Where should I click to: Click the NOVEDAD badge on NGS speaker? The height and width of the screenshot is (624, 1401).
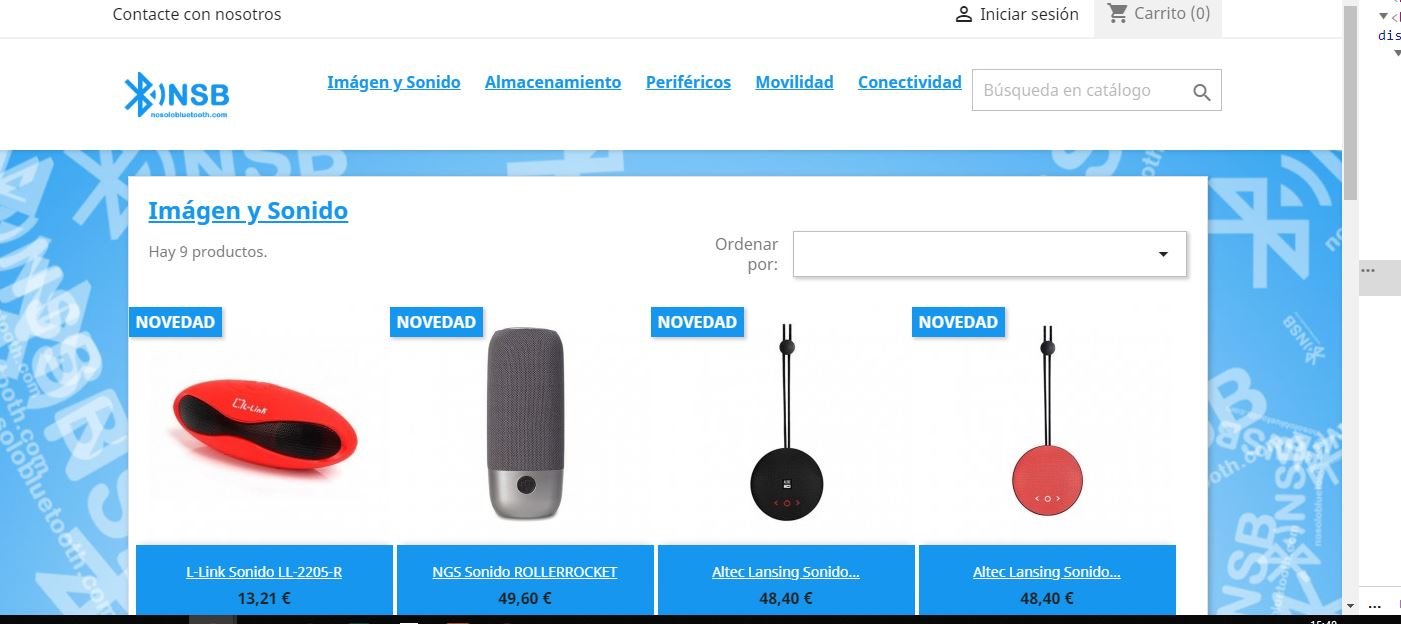pyautogui.click(x=436, y=322)
